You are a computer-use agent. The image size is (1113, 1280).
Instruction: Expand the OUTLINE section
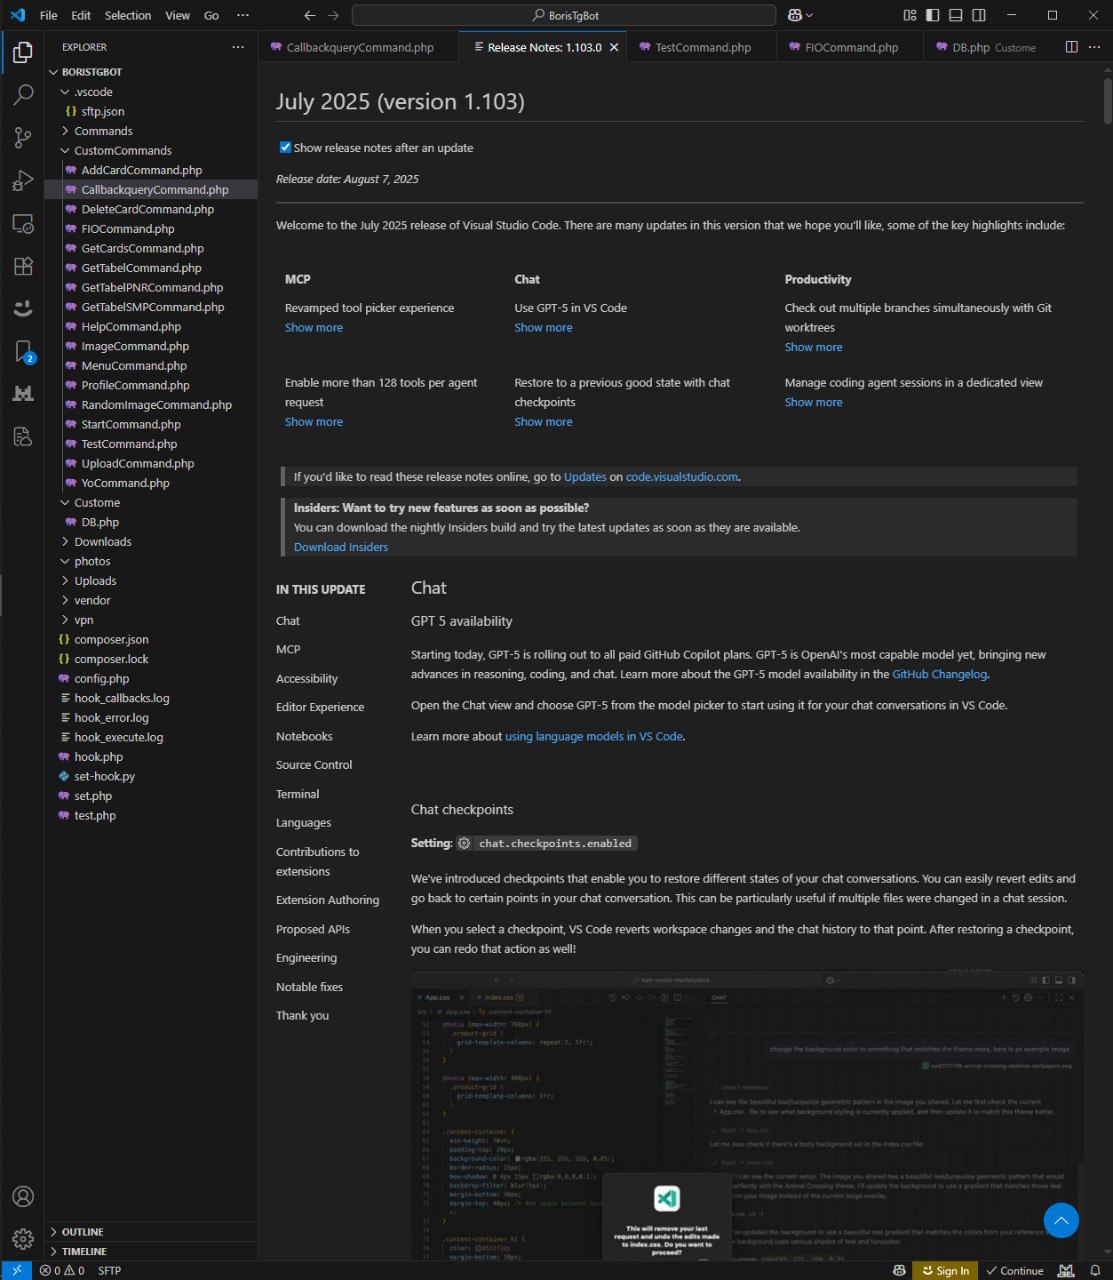(x=82, y=1232)
